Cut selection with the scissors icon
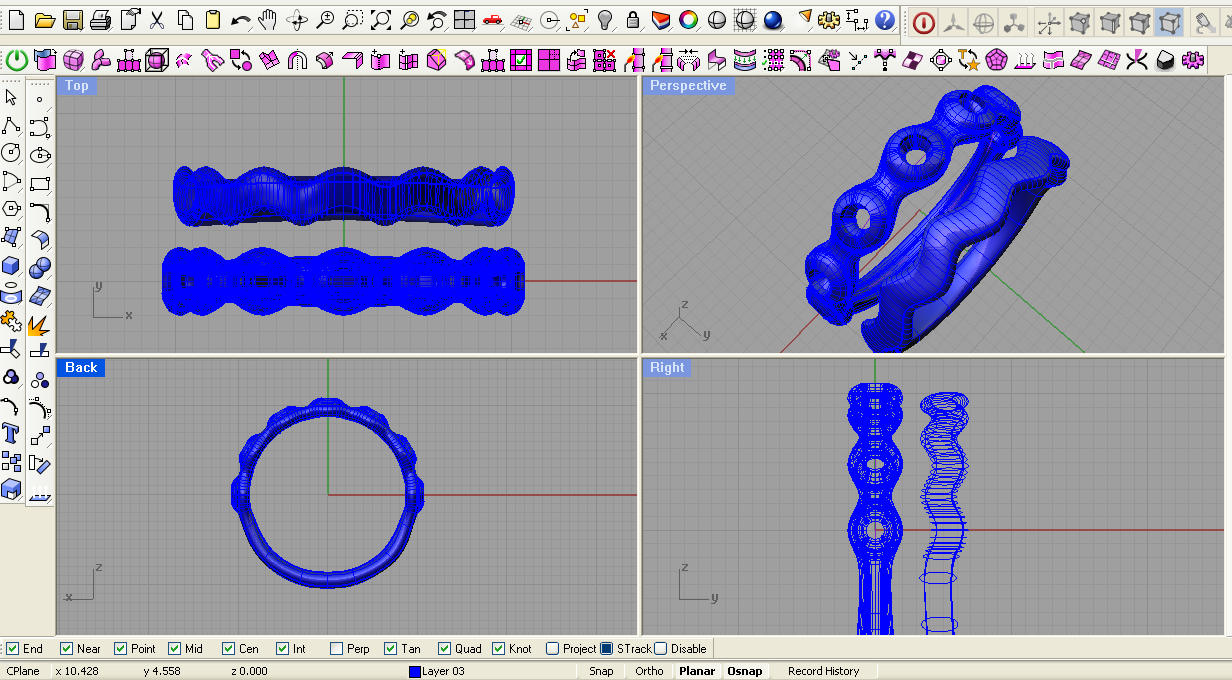This screenshot has width=1232, height=680. tap(157, 19)
